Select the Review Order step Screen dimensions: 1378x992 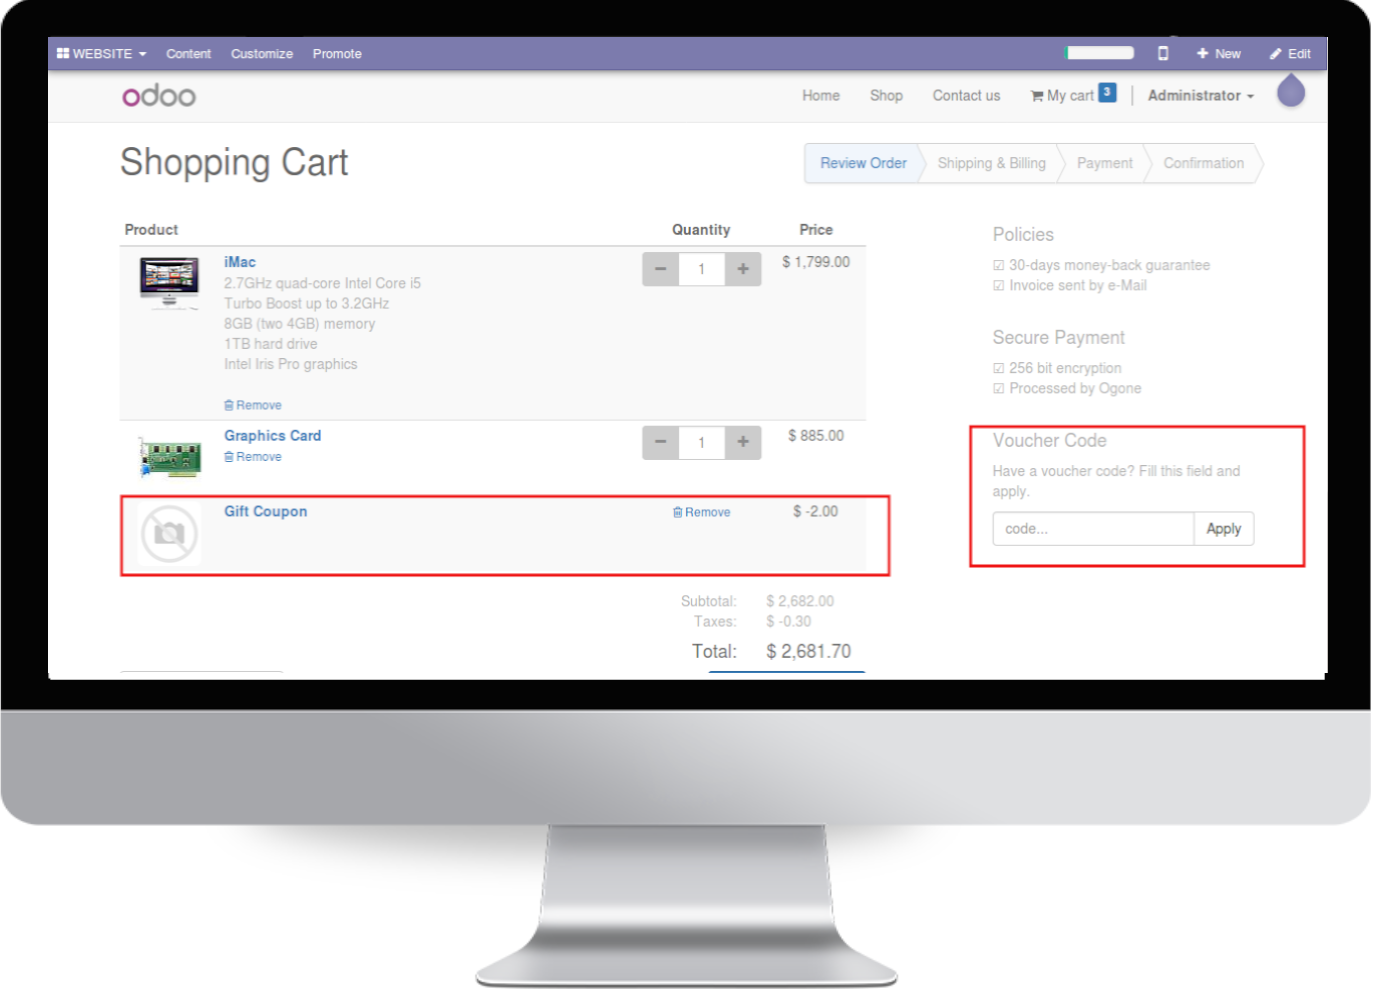(863, 163)
